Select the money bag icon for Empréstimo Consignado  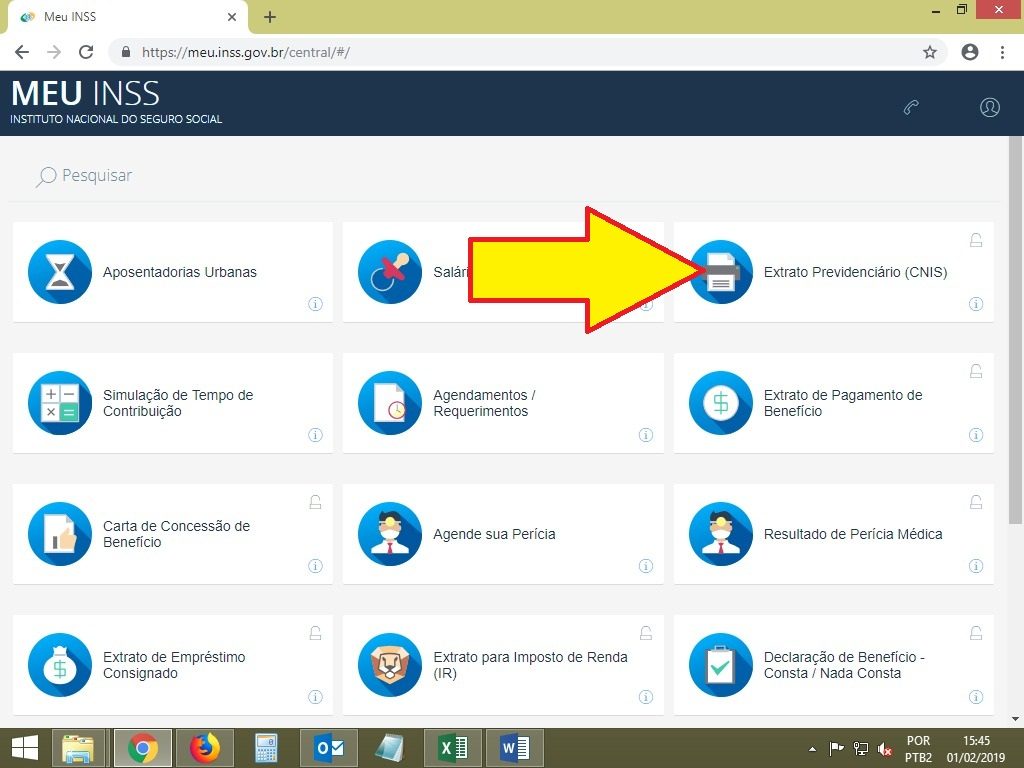[60, 665]
